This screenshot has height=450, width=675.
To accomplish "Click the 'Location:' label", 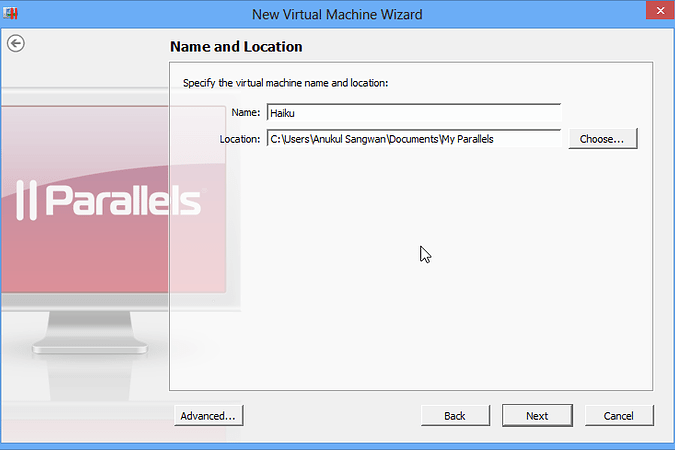I will coord(240,139).
